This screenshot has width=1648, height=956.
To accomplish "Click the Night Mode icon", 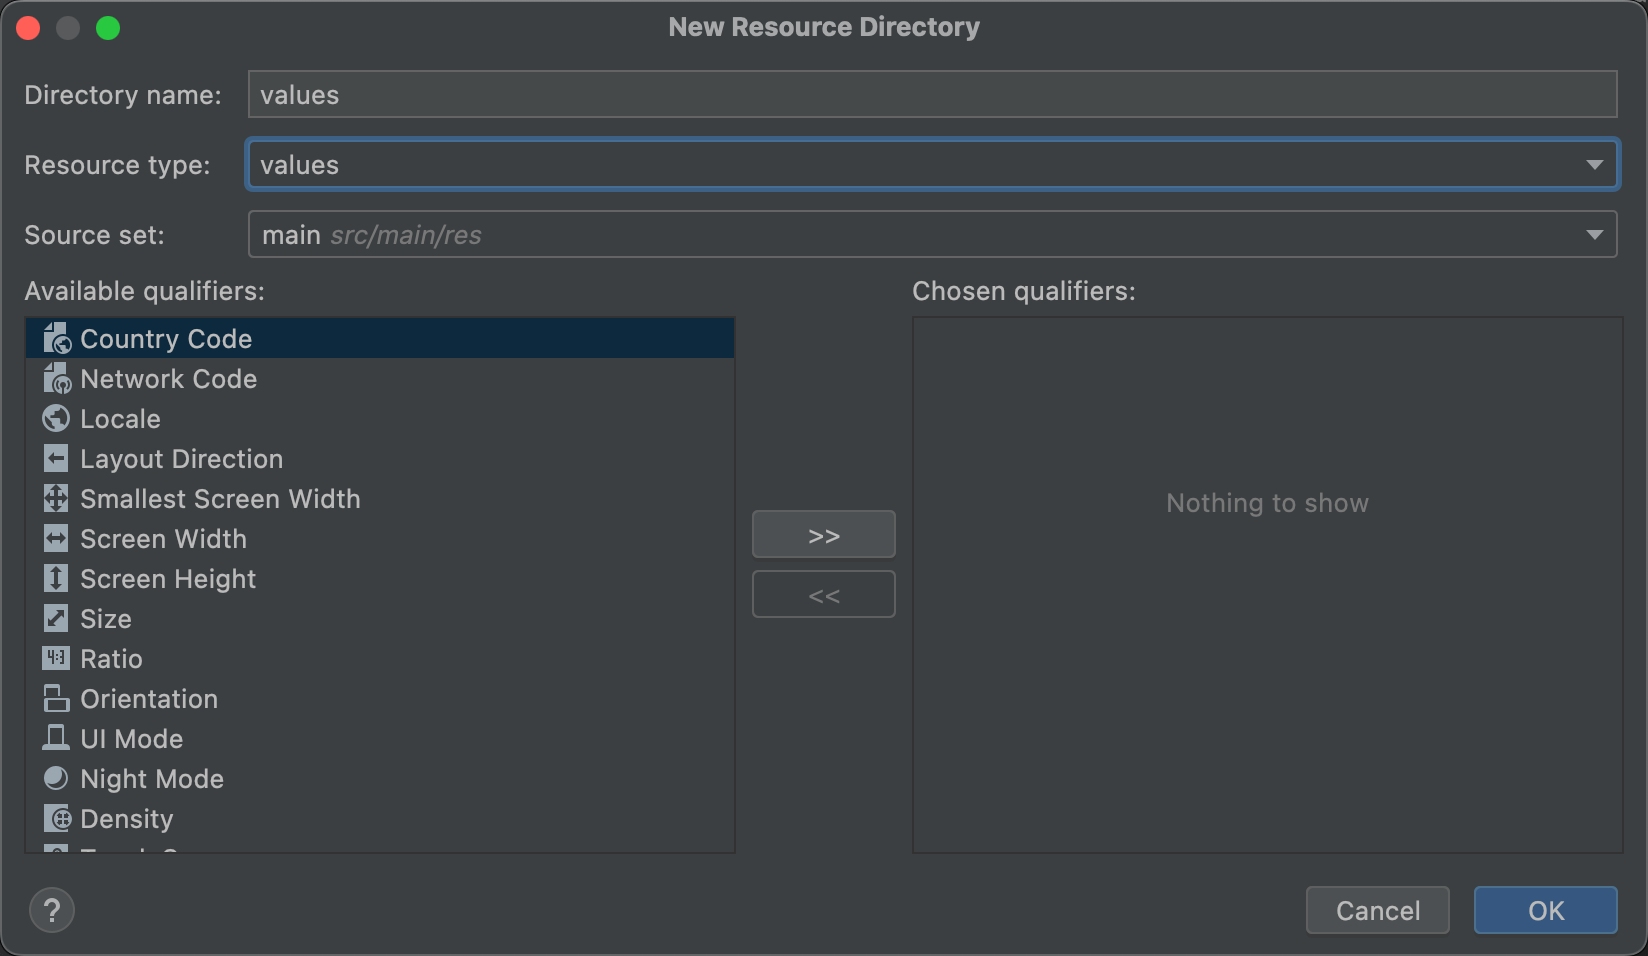I will point(56,778).
